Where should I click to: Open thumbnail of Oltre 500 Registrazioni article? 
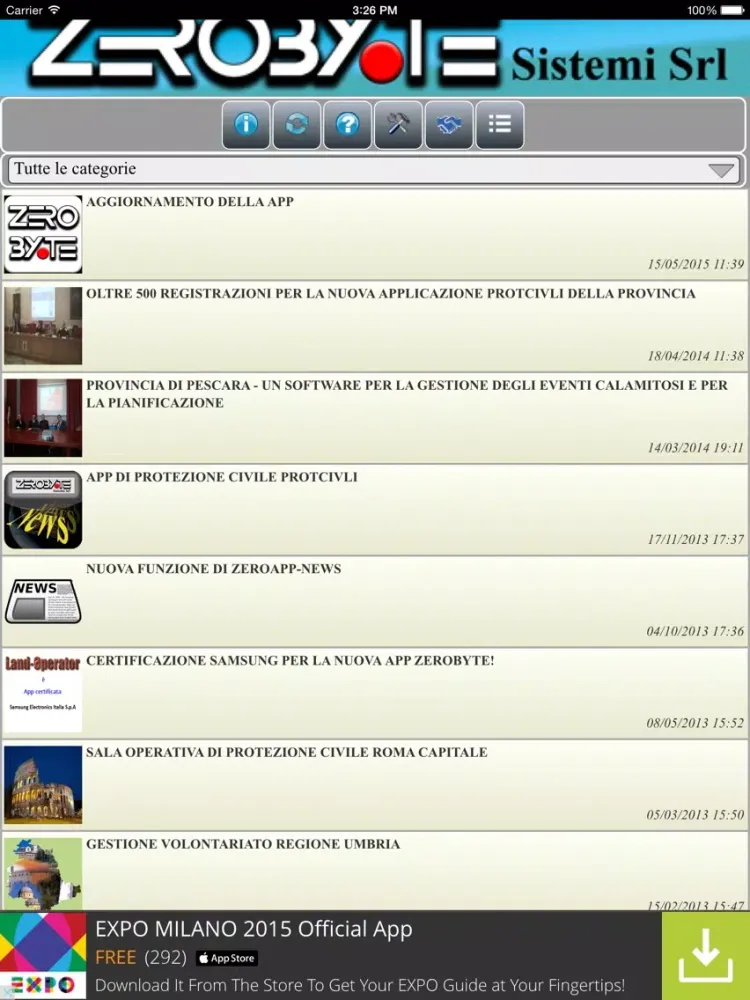coord(43,326)
